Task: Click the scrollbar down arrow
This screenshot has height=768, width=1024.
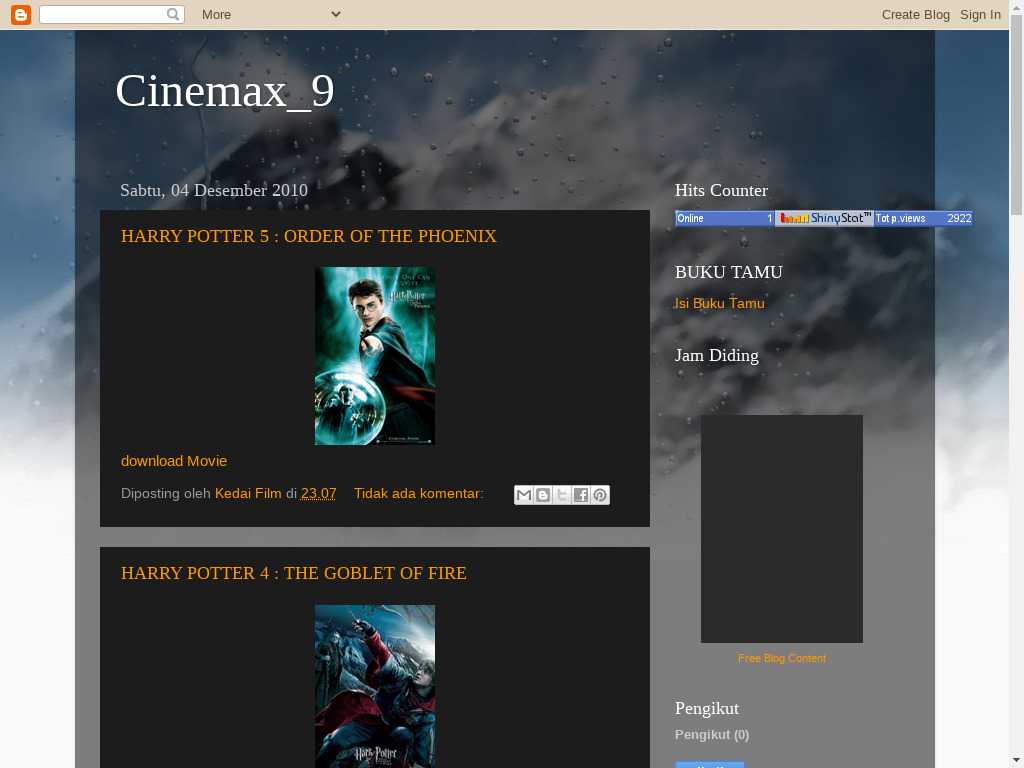Action: (1017, 761)
